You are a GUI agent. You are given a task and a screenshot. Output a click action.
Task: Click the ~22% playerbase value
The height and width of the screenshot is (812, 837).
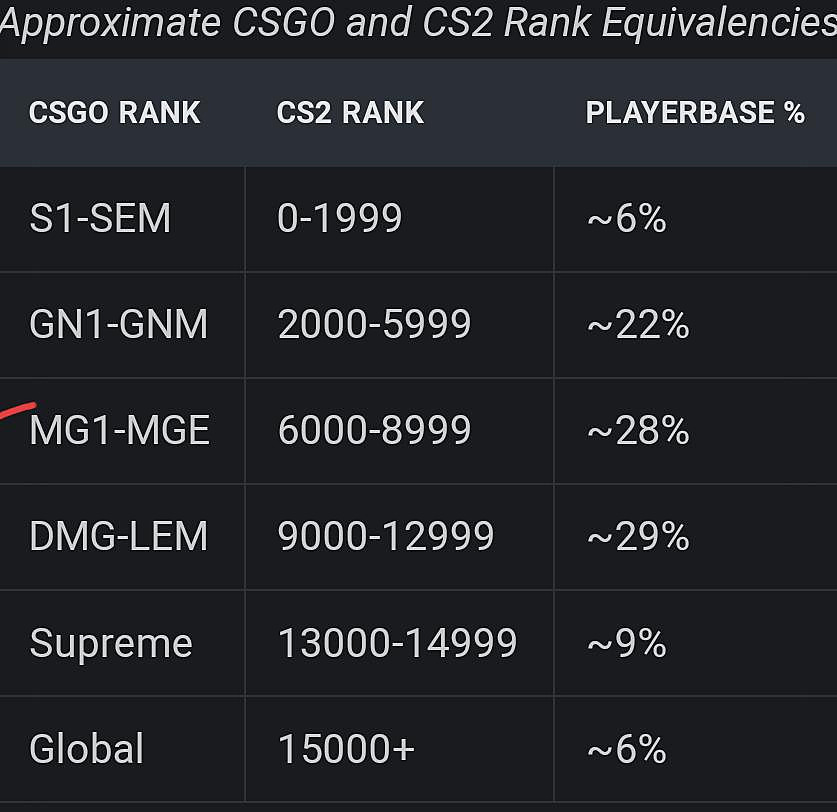point(638,325)
